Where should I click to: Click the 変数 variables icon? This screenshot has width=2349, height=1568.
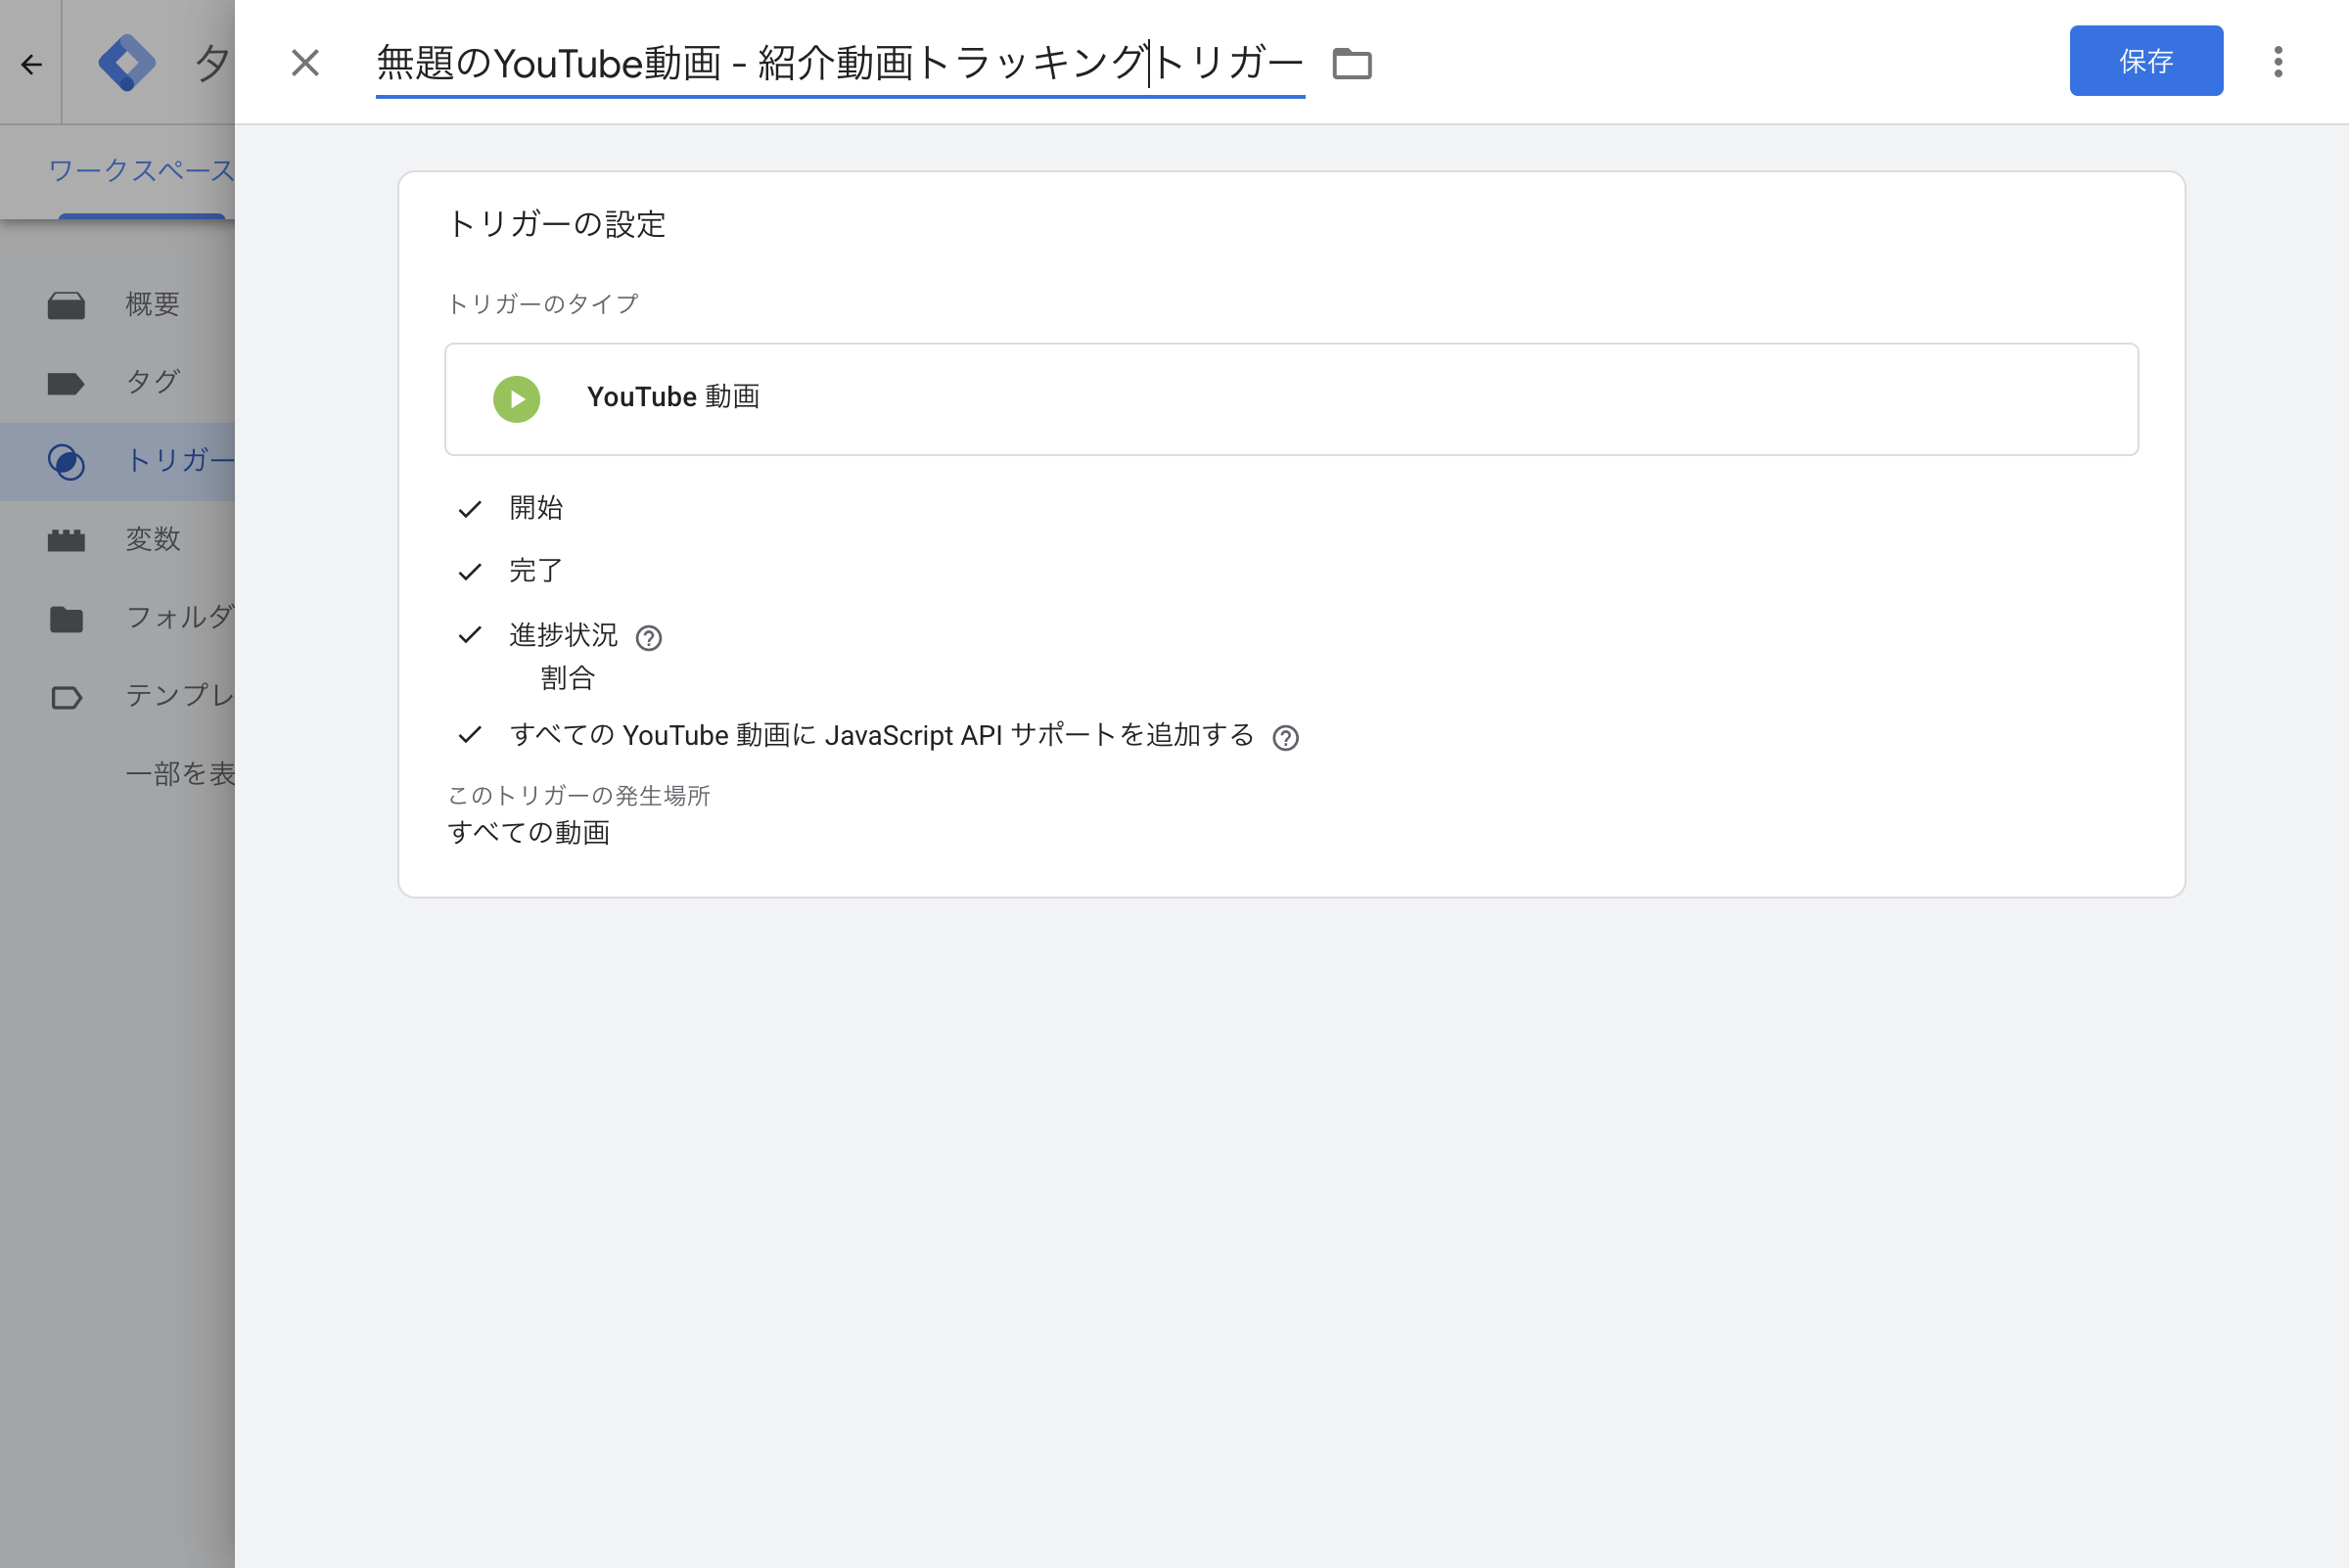click(x=66, y=540)
